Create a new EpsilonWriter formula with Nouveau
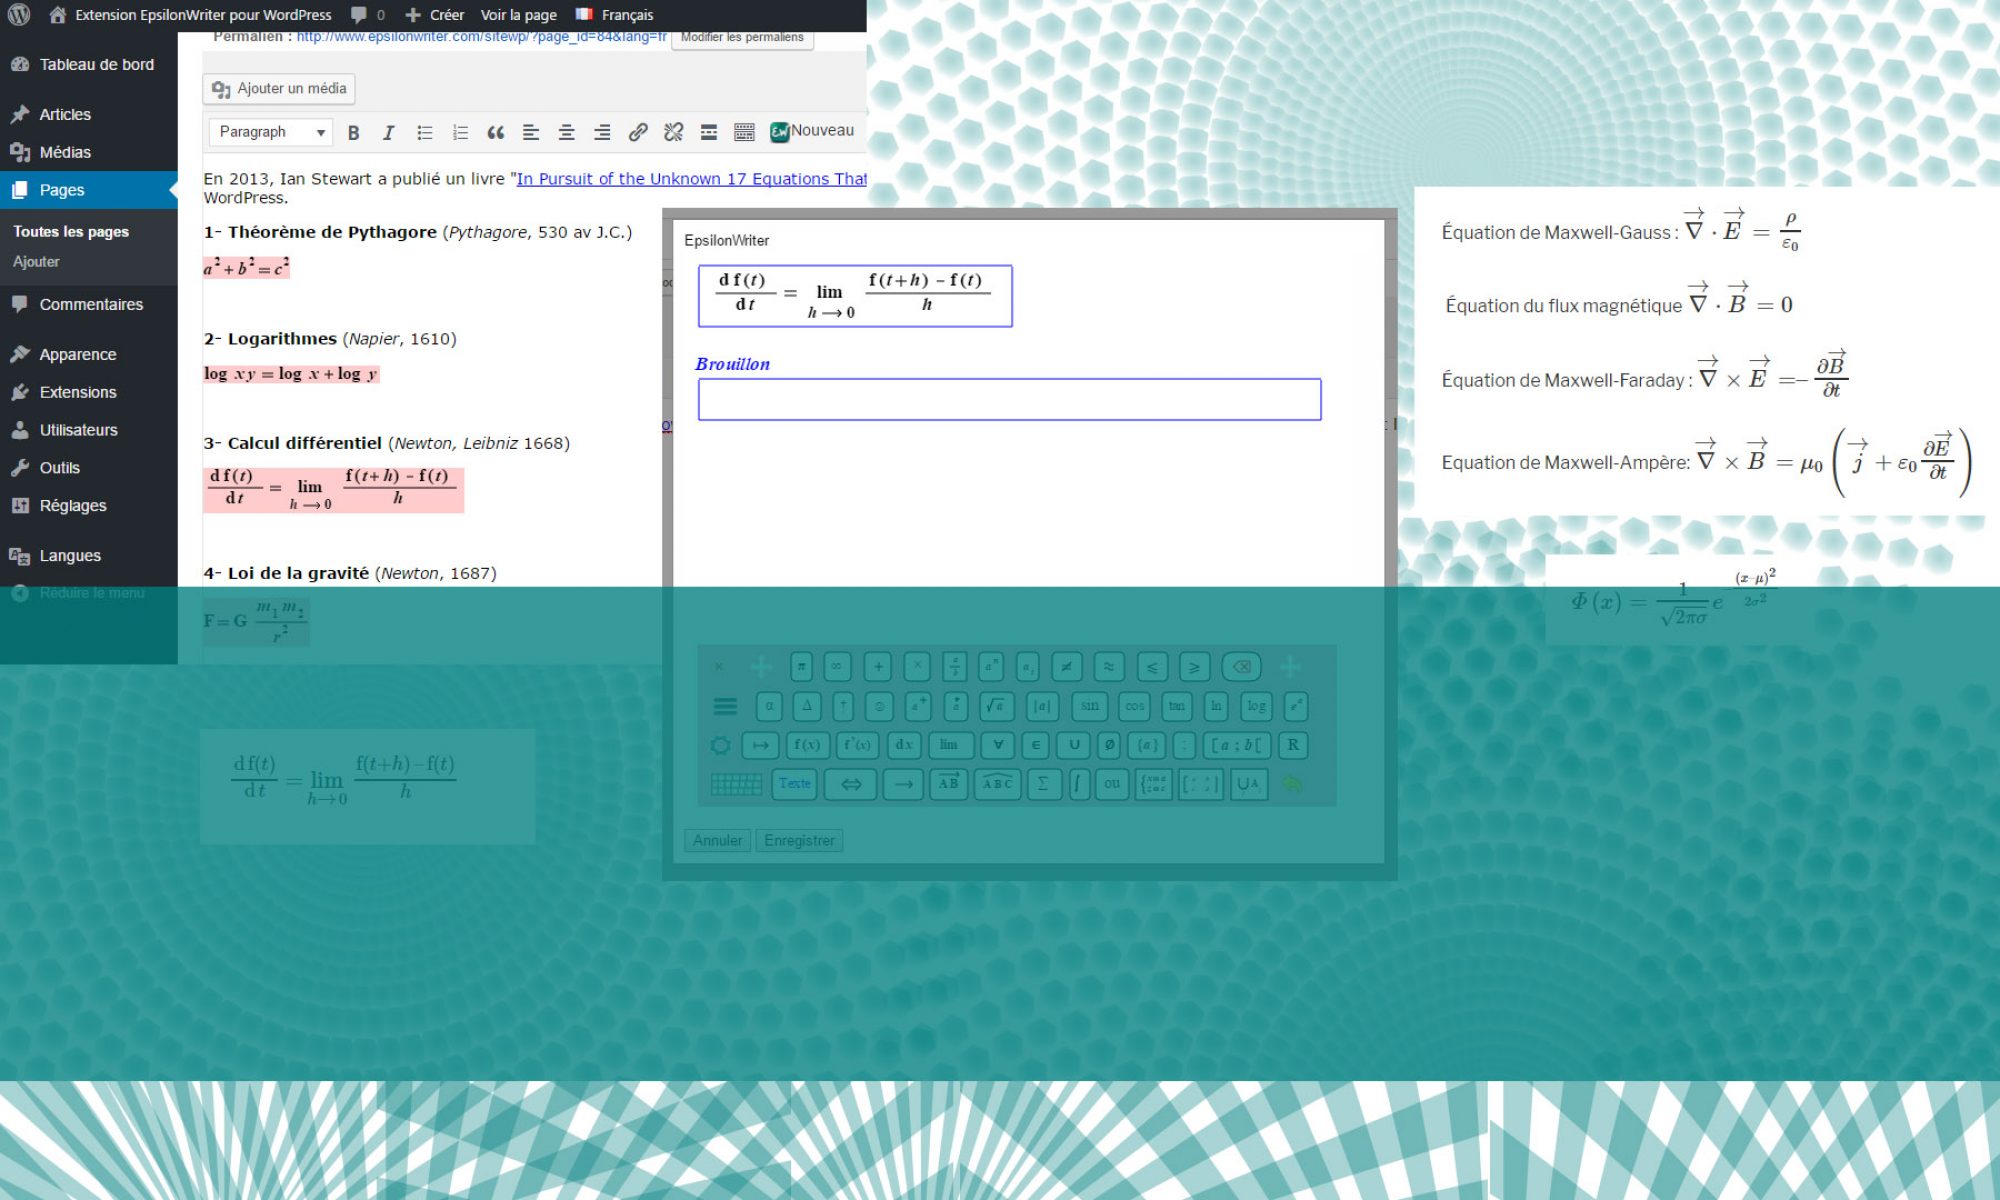Screen dimensions: 2000x1200 [812, 131]
